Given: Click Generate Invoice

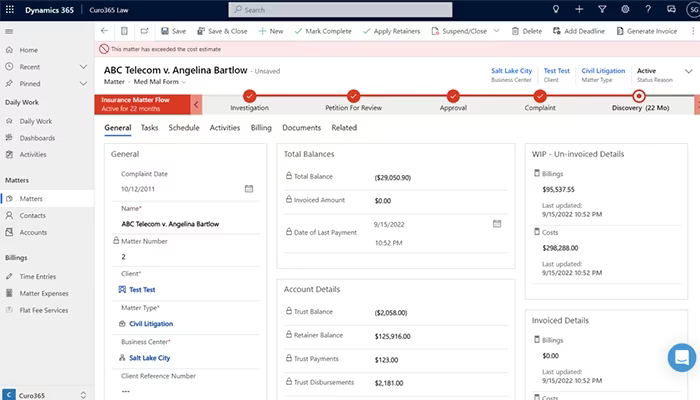Looking at the screenshot, I should (x=647, y=31).
